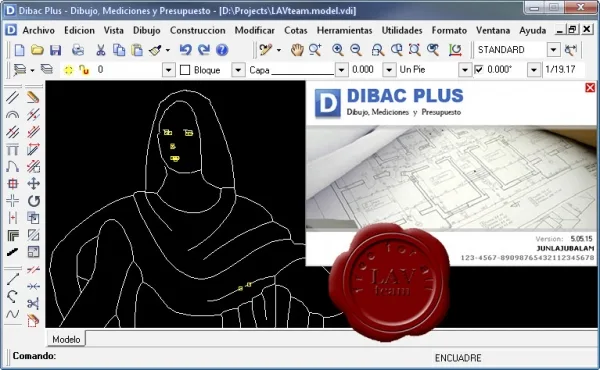600x370 pixels.
Task: Click the Comando input line
Action: [222, 356]
